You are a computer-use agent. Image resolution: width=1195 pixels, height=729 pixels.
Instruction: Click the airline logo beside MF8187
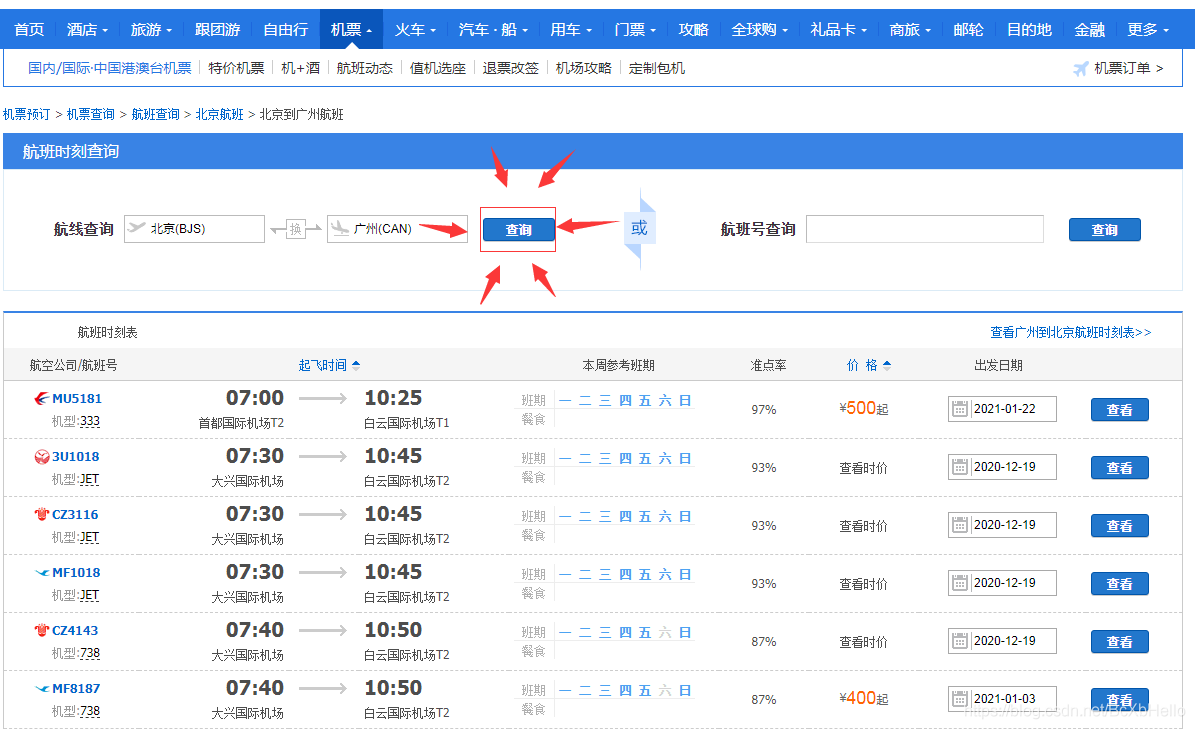[x=42, y=688]
